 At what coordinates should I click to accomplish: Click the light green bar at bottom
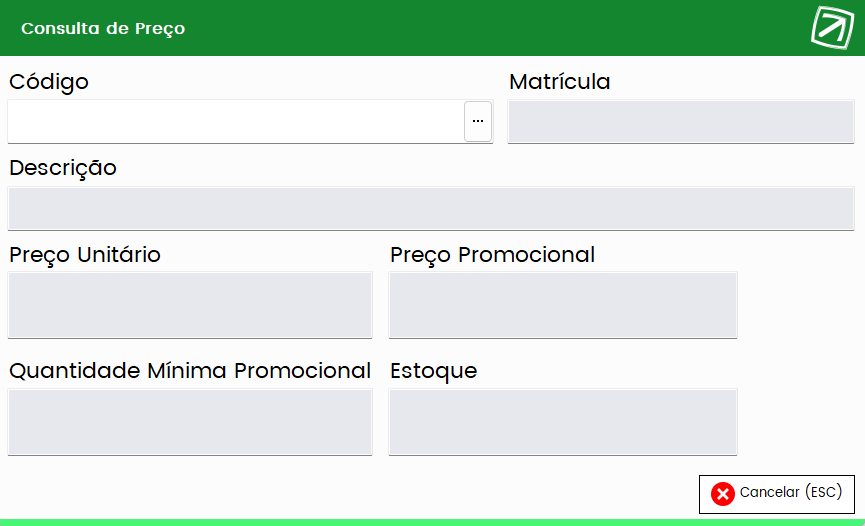click(432, 522)
